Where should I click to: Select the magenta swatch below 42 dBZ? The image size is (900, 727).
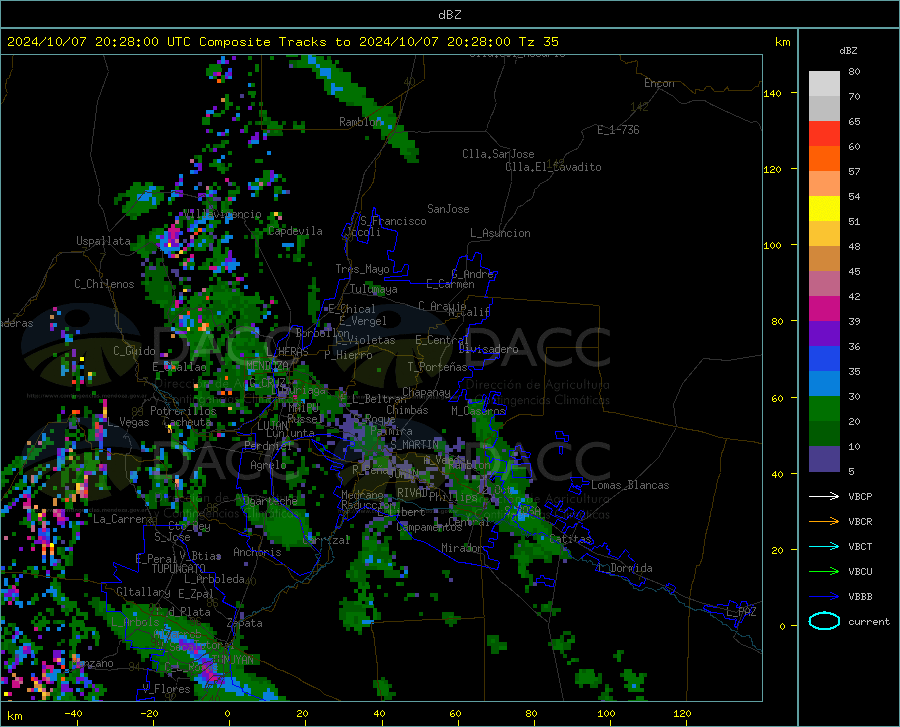[x=824, y=309]
